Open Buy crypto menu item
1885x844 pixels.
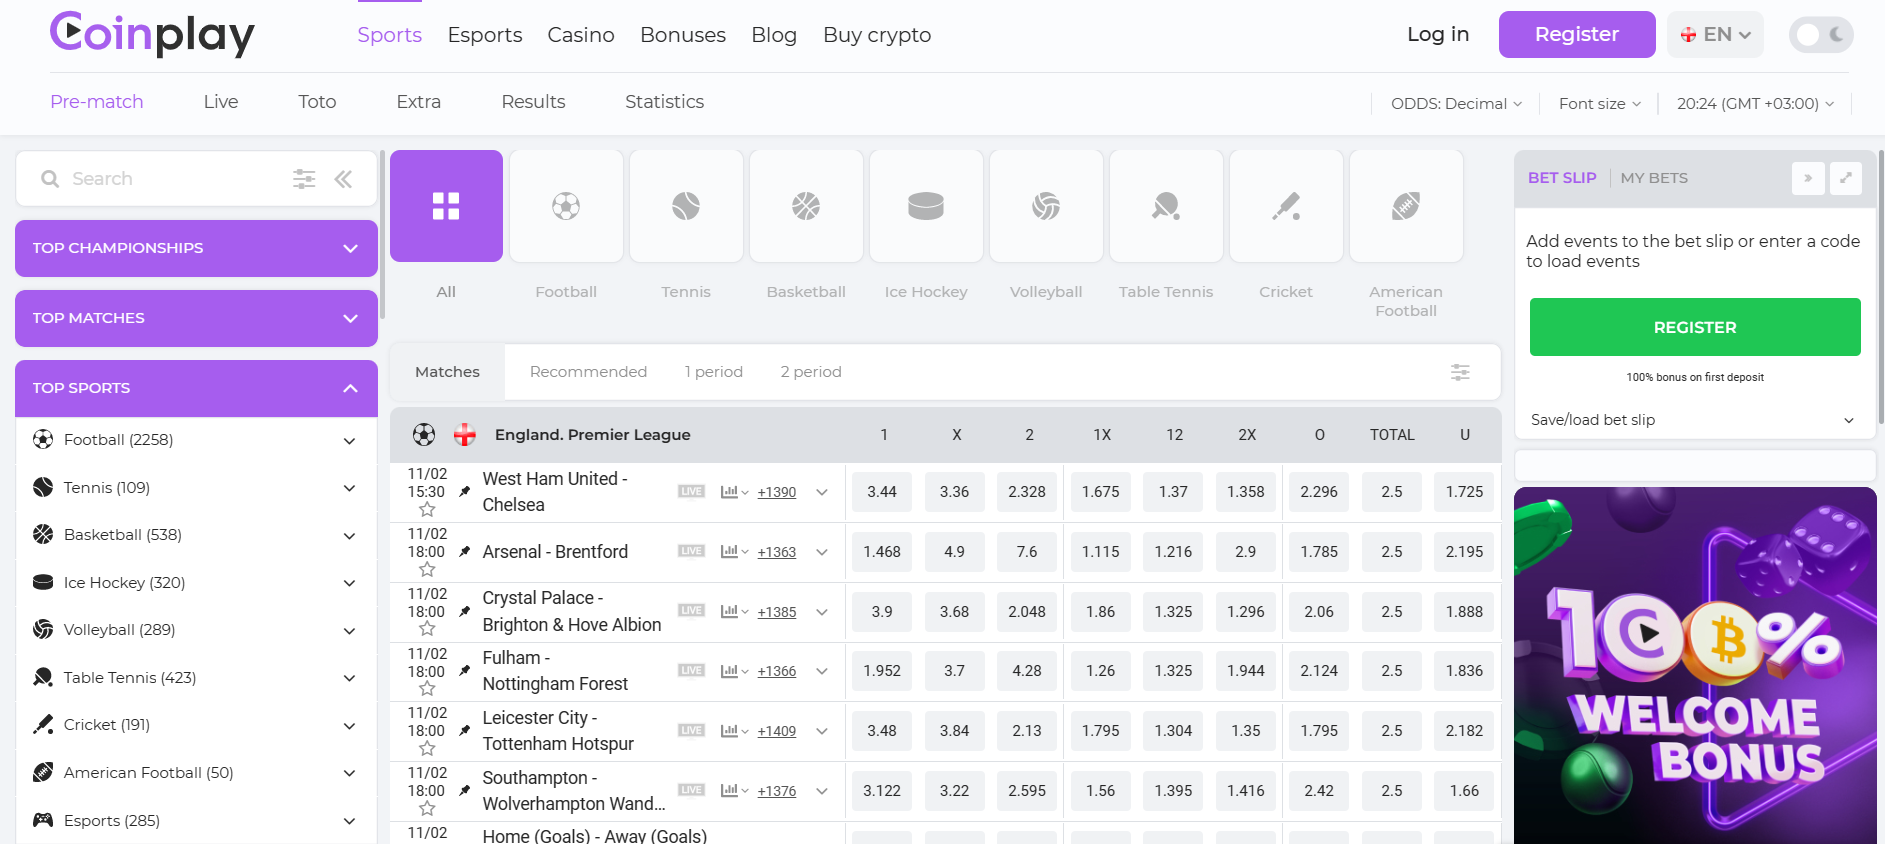(877, 35)
